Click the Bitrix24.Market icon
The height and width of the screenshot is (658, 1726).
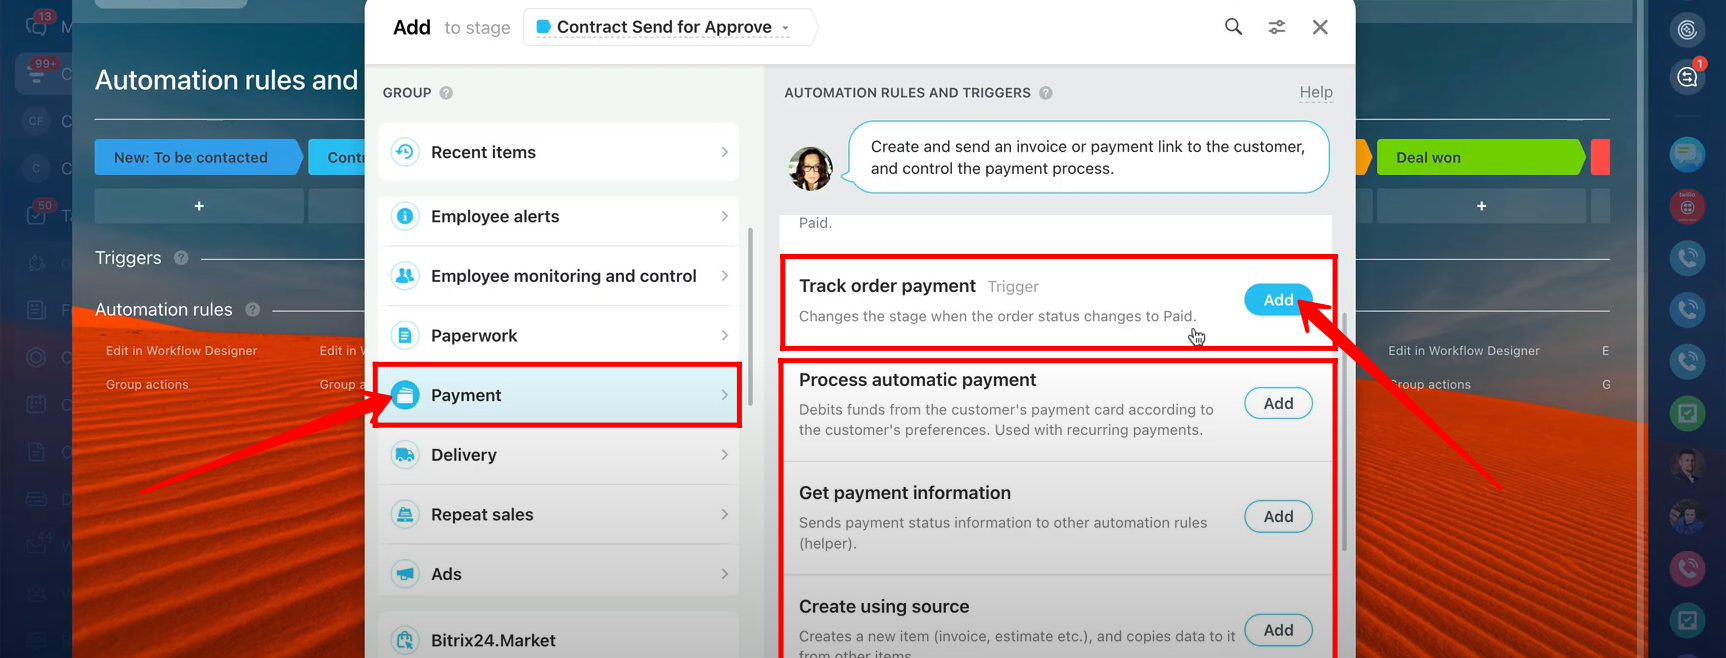coord(405,640)
